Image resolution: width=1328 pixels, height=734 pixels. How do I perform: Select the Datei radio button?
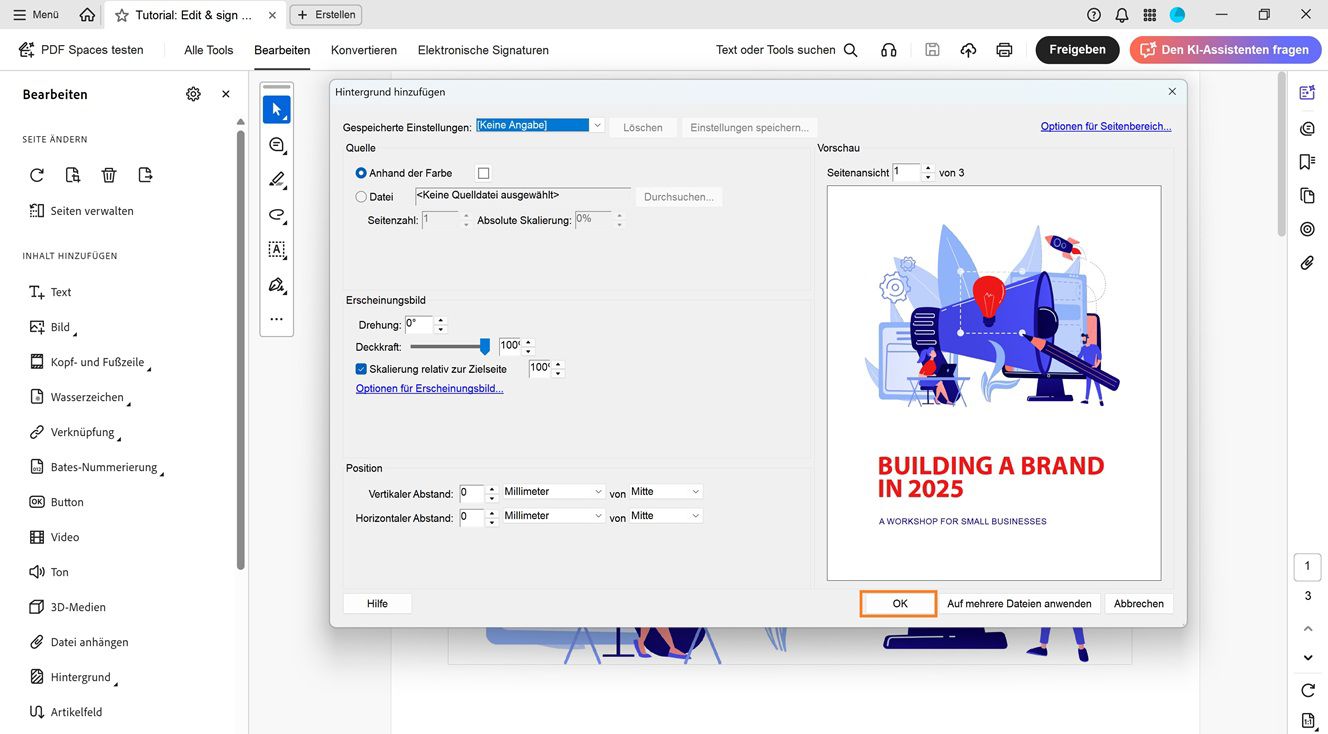(x=361, y=197)
